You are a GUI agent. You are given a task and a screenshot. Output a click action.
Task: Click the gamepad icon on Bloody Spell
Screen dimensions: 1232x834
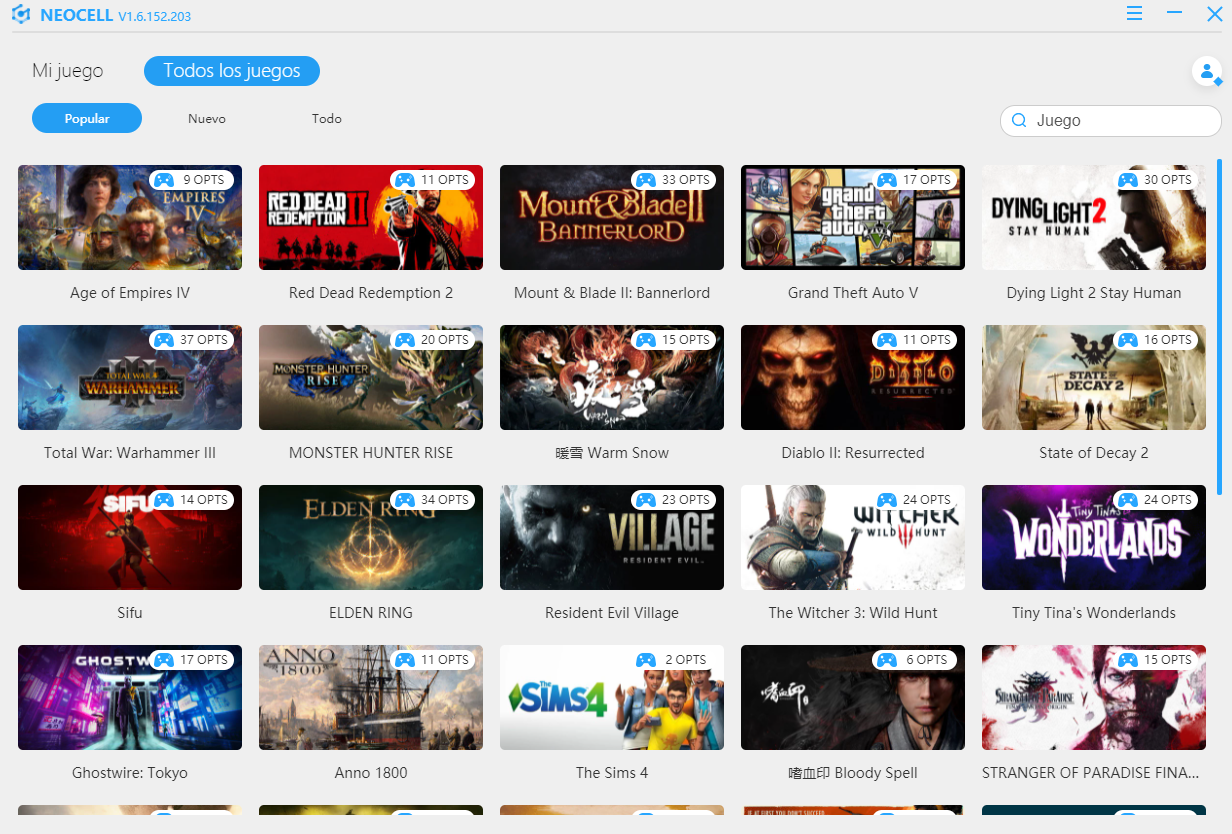(x=887, y=660)
